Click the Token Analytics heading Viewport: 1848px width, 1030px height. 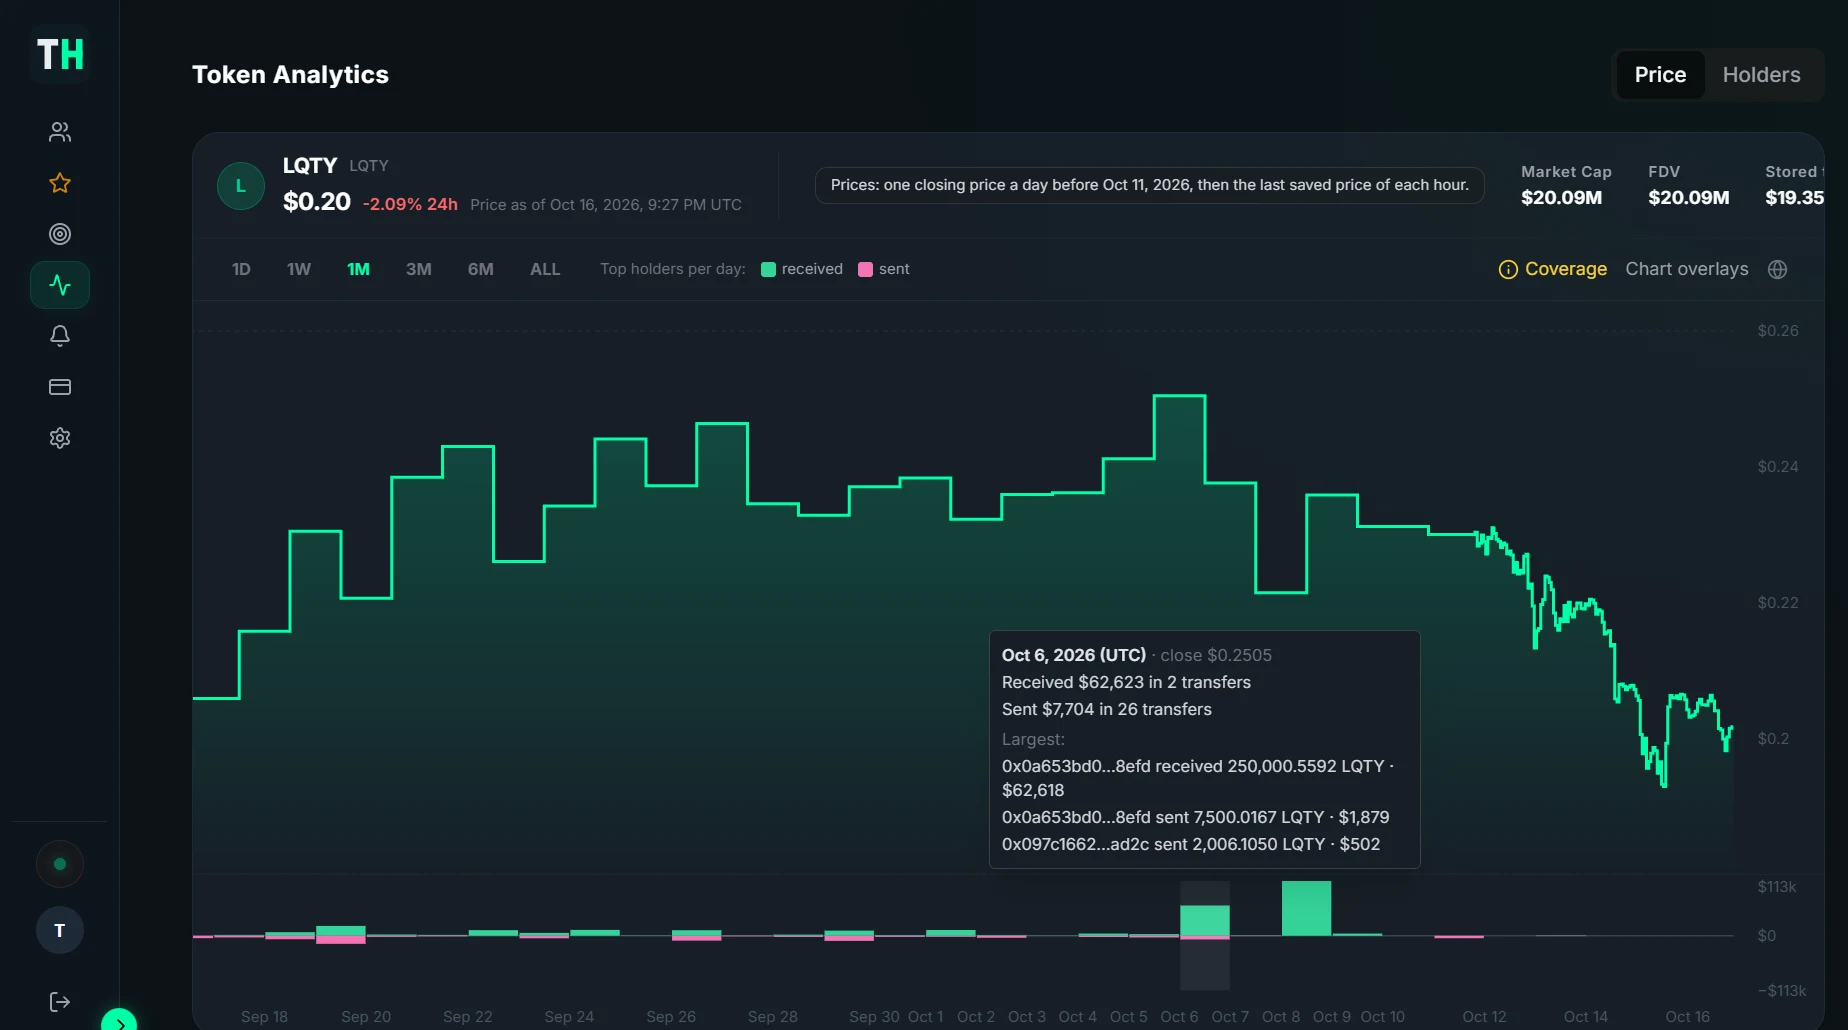pos(290,75)
